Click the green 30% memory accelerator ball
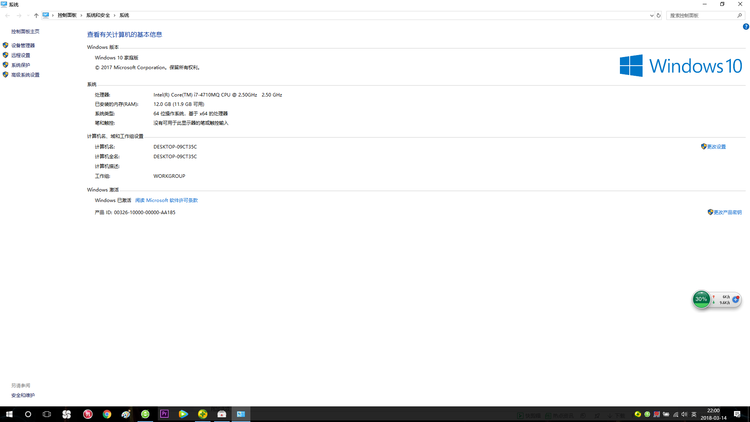The width and height of the screenshot is (750, 422). 701,300
